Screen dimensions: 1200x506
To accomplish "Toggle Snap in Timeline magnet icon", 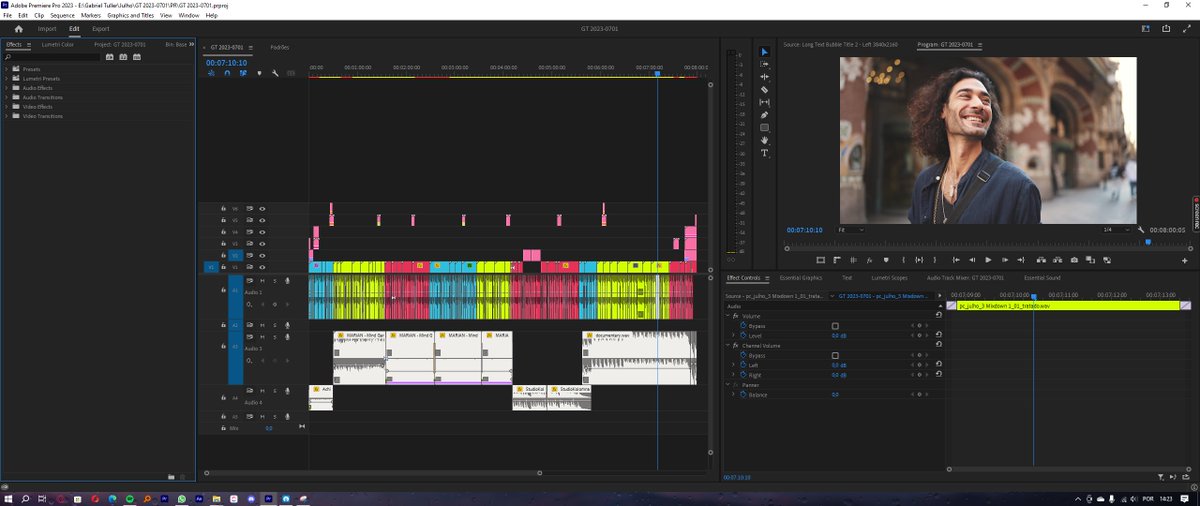I will [x=227, y=73].
